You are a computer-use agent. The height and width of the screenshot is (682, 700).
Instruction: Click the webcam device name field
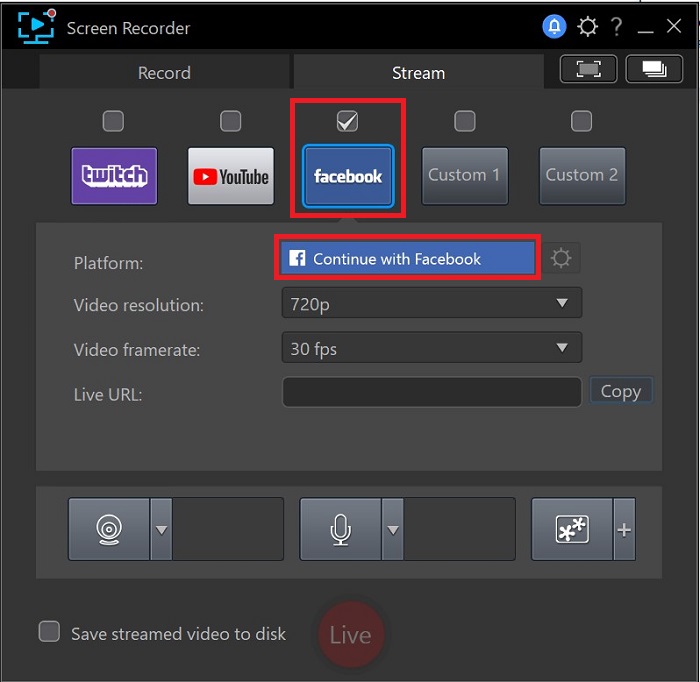click(228, 529)
